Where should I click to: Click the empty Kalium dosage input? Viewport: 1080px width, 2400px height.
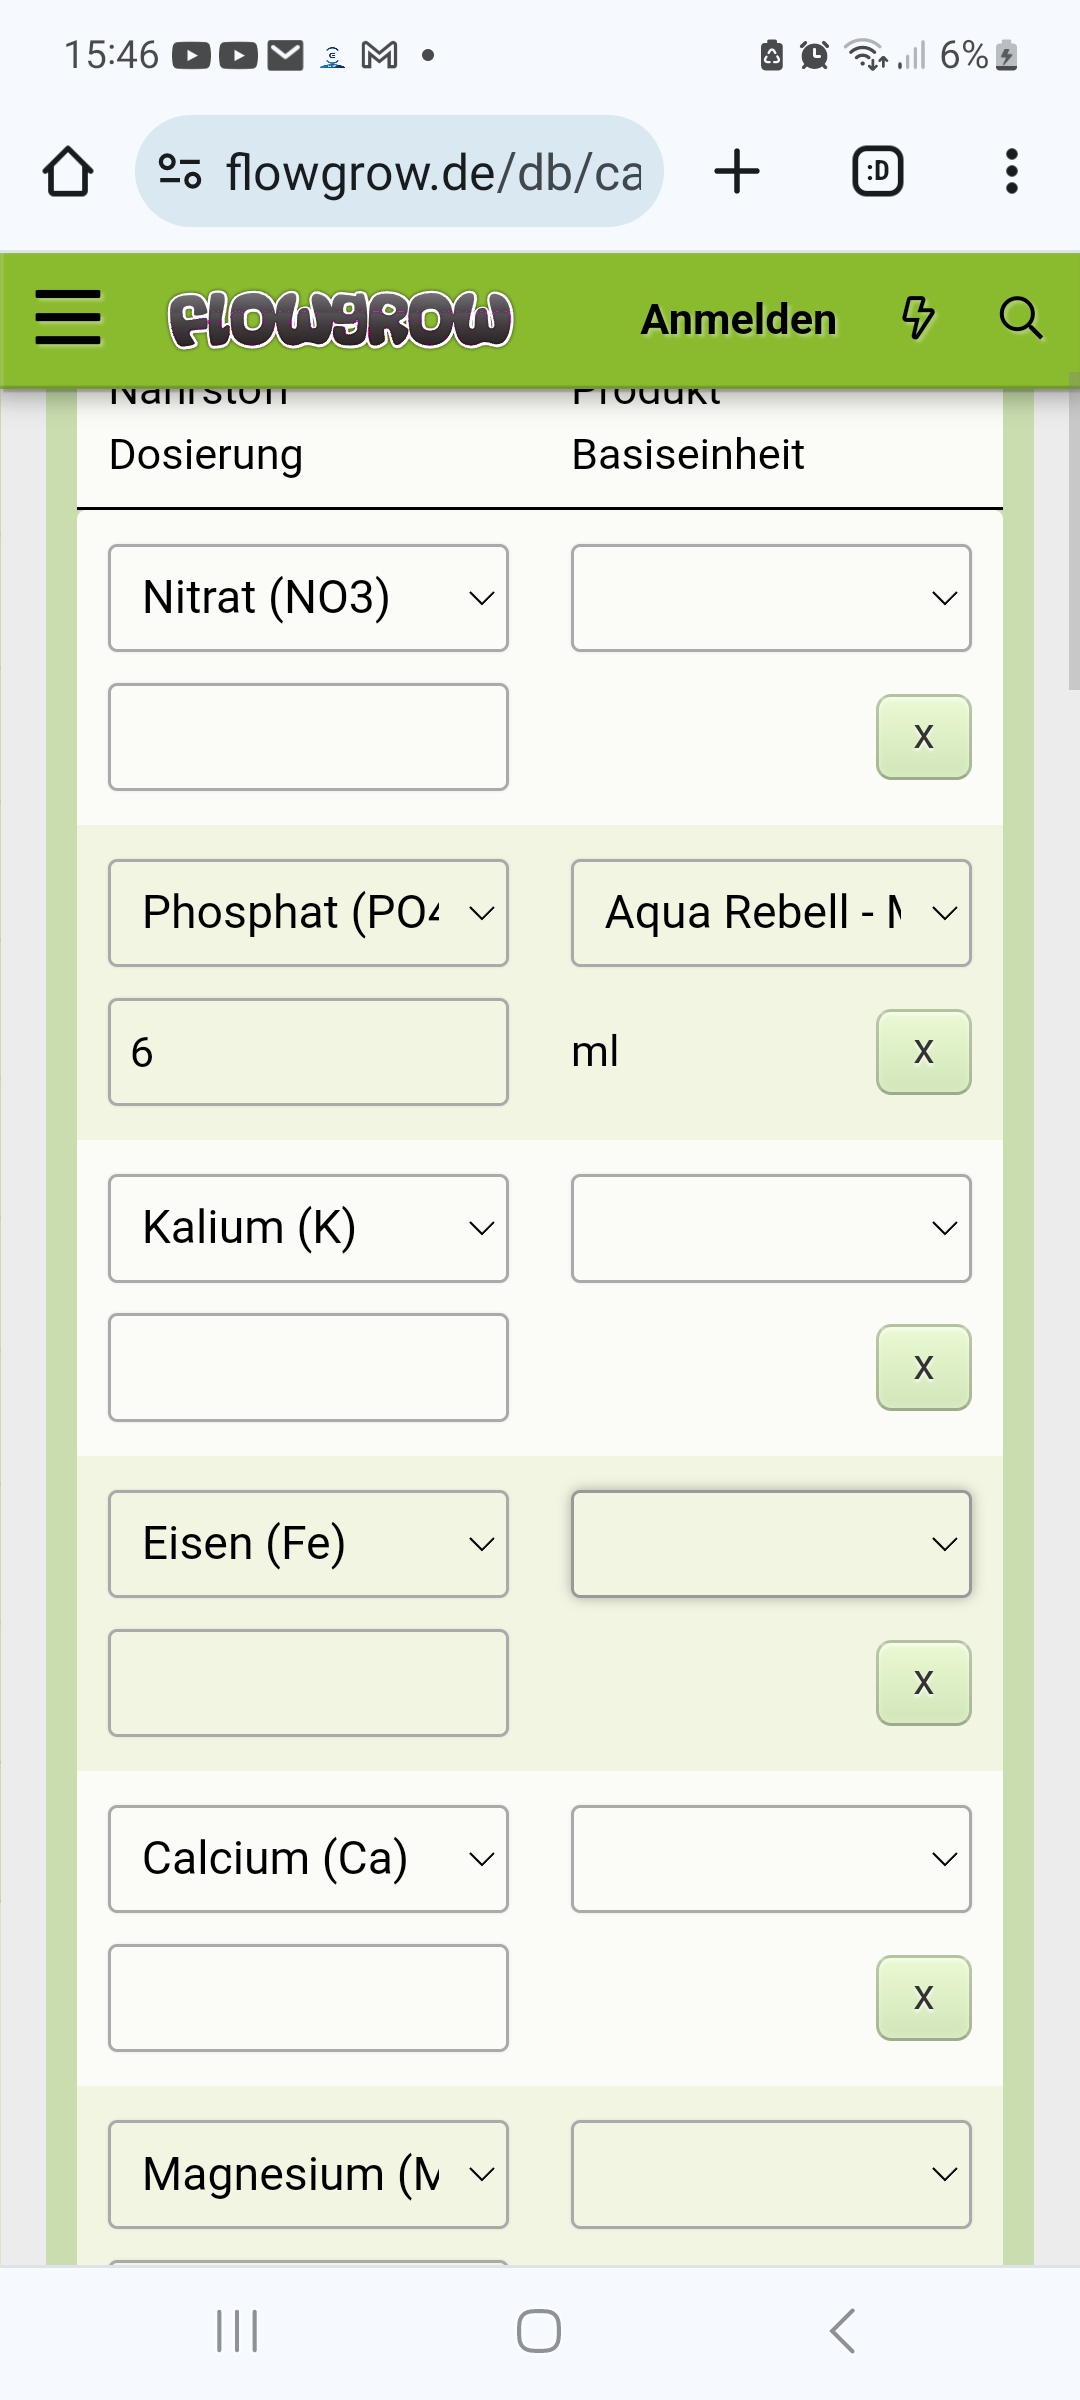pos(308,1367)
